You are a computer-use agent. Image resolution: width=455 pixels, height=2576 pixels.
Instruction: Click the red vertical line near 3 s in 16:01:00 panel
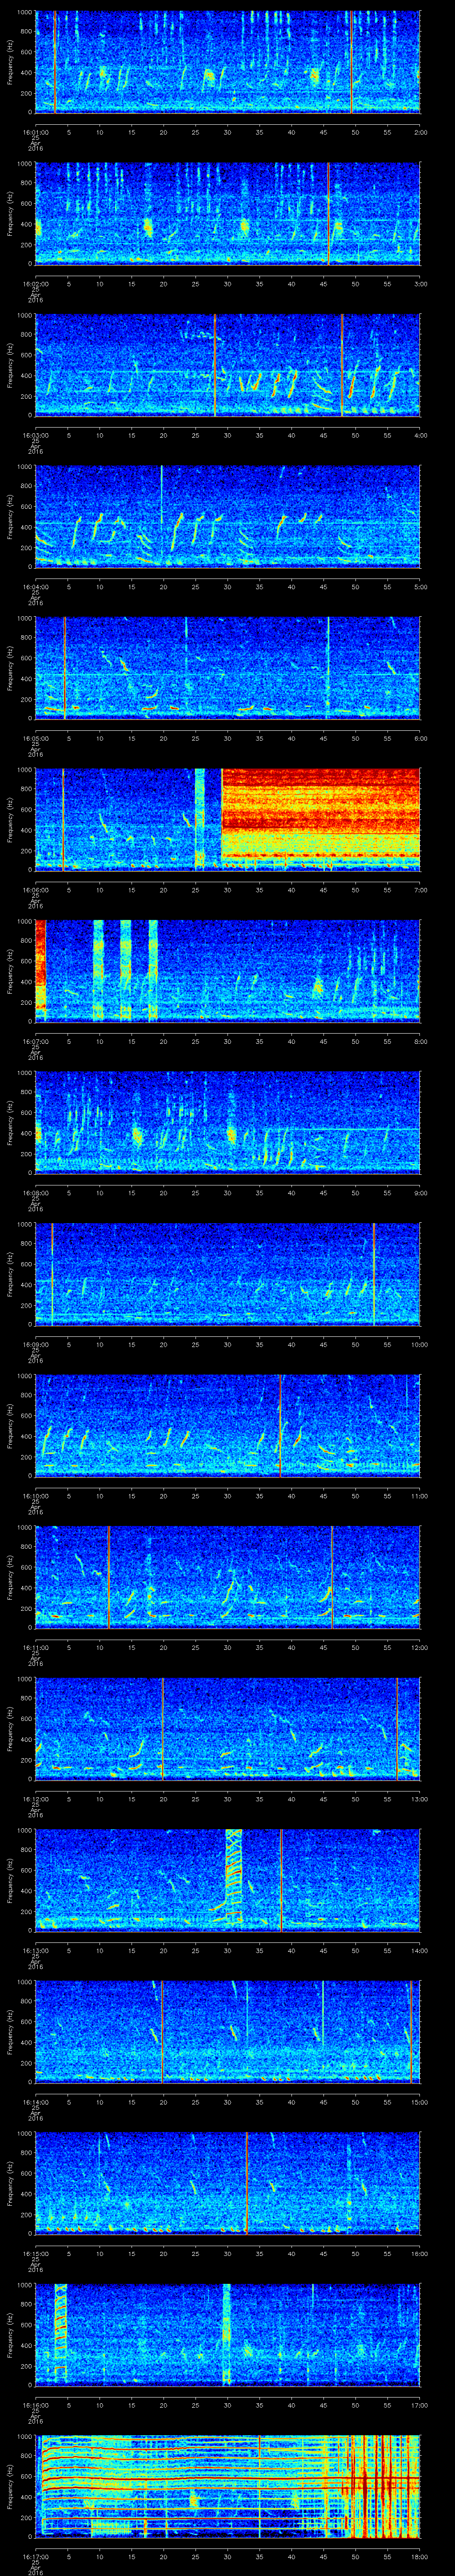pyautogui.click(x=54, y=62)
